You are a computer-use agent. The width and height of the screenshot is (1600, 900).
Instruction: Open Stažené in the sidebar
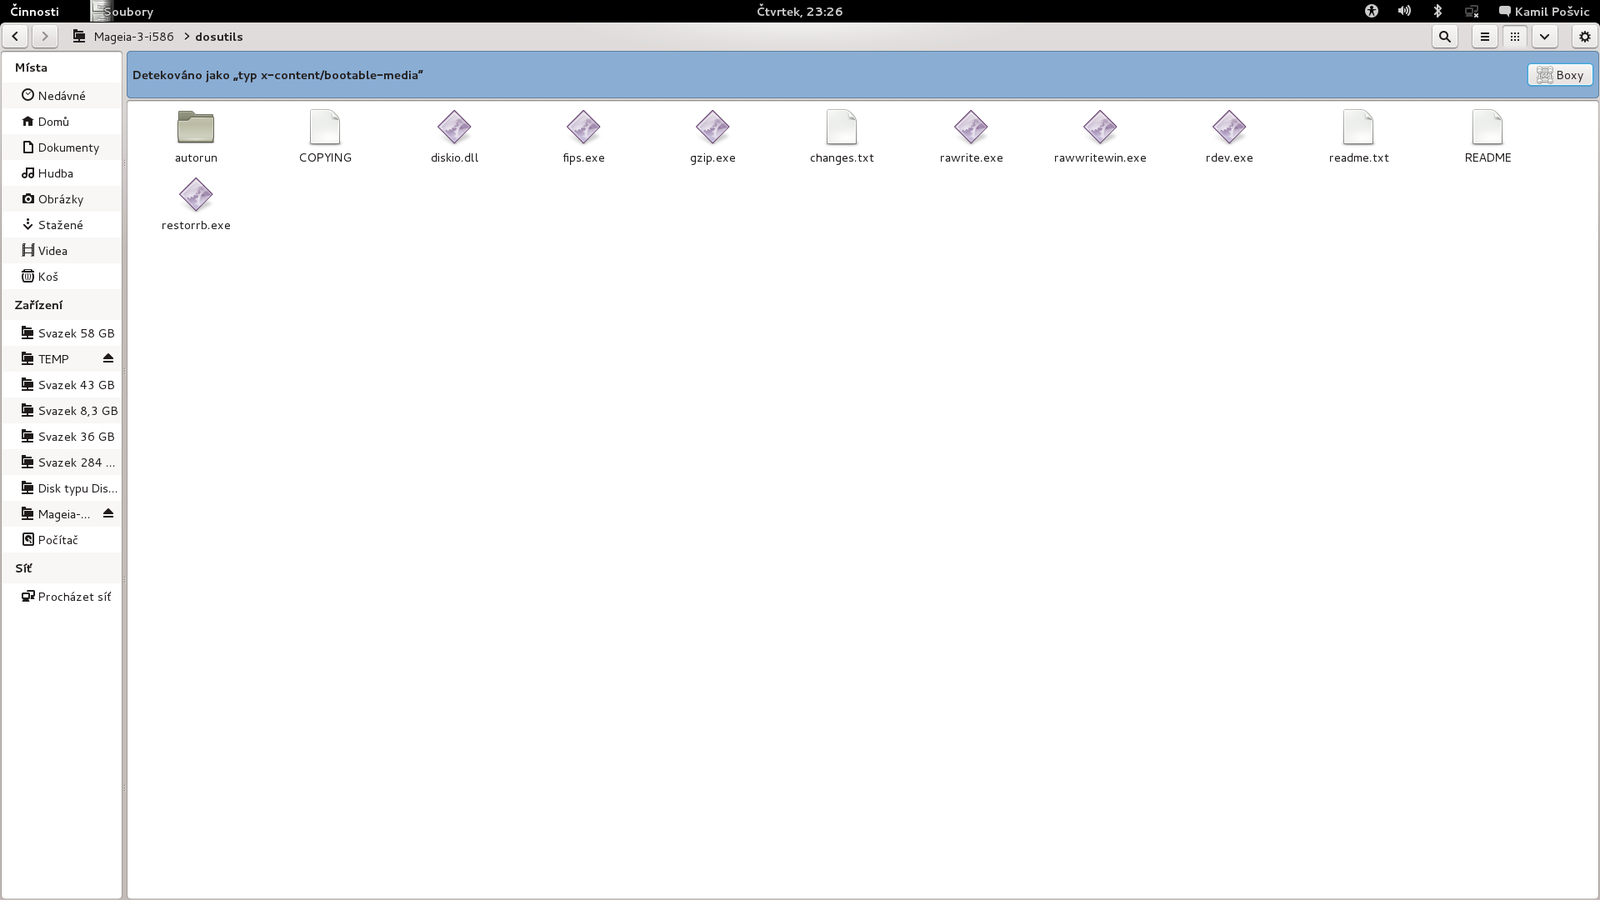[x=62, y=225]
